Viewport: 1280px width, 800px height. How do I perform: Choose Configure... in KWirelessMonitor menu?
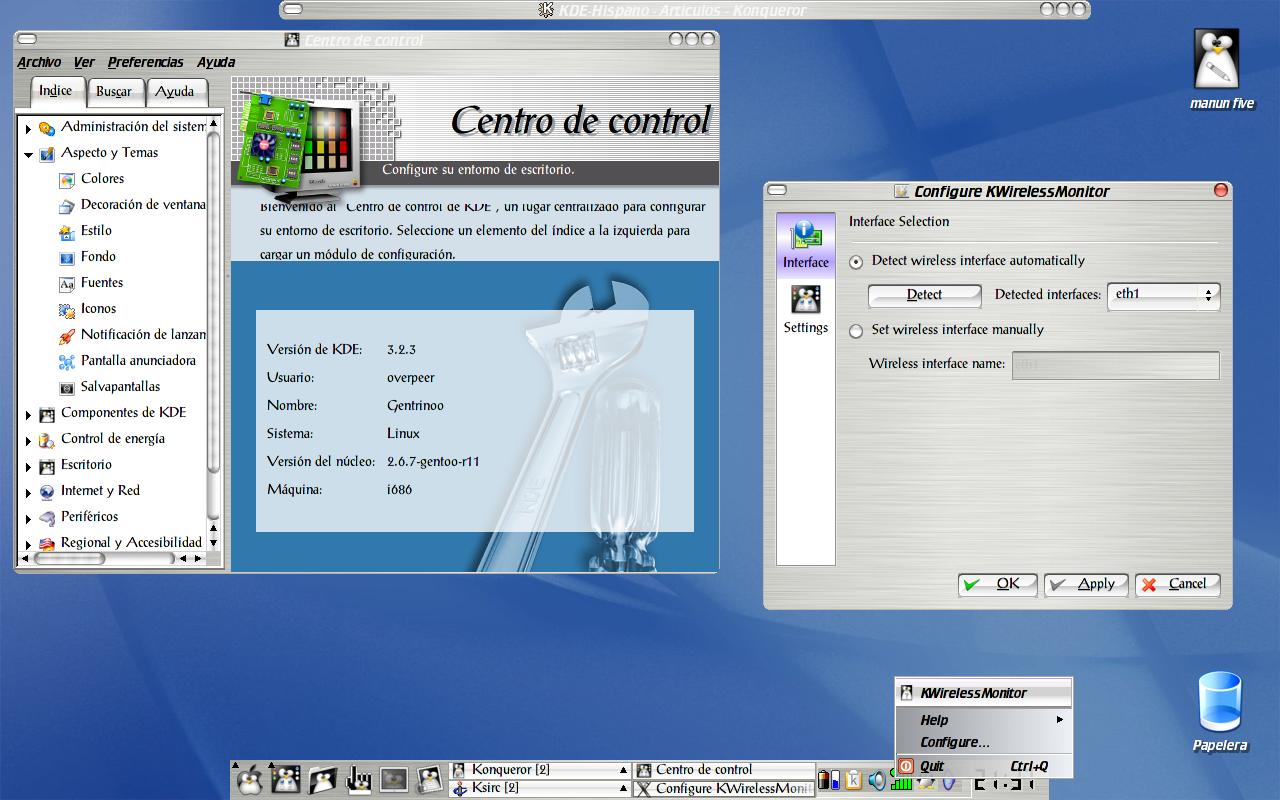coord(984,742)
